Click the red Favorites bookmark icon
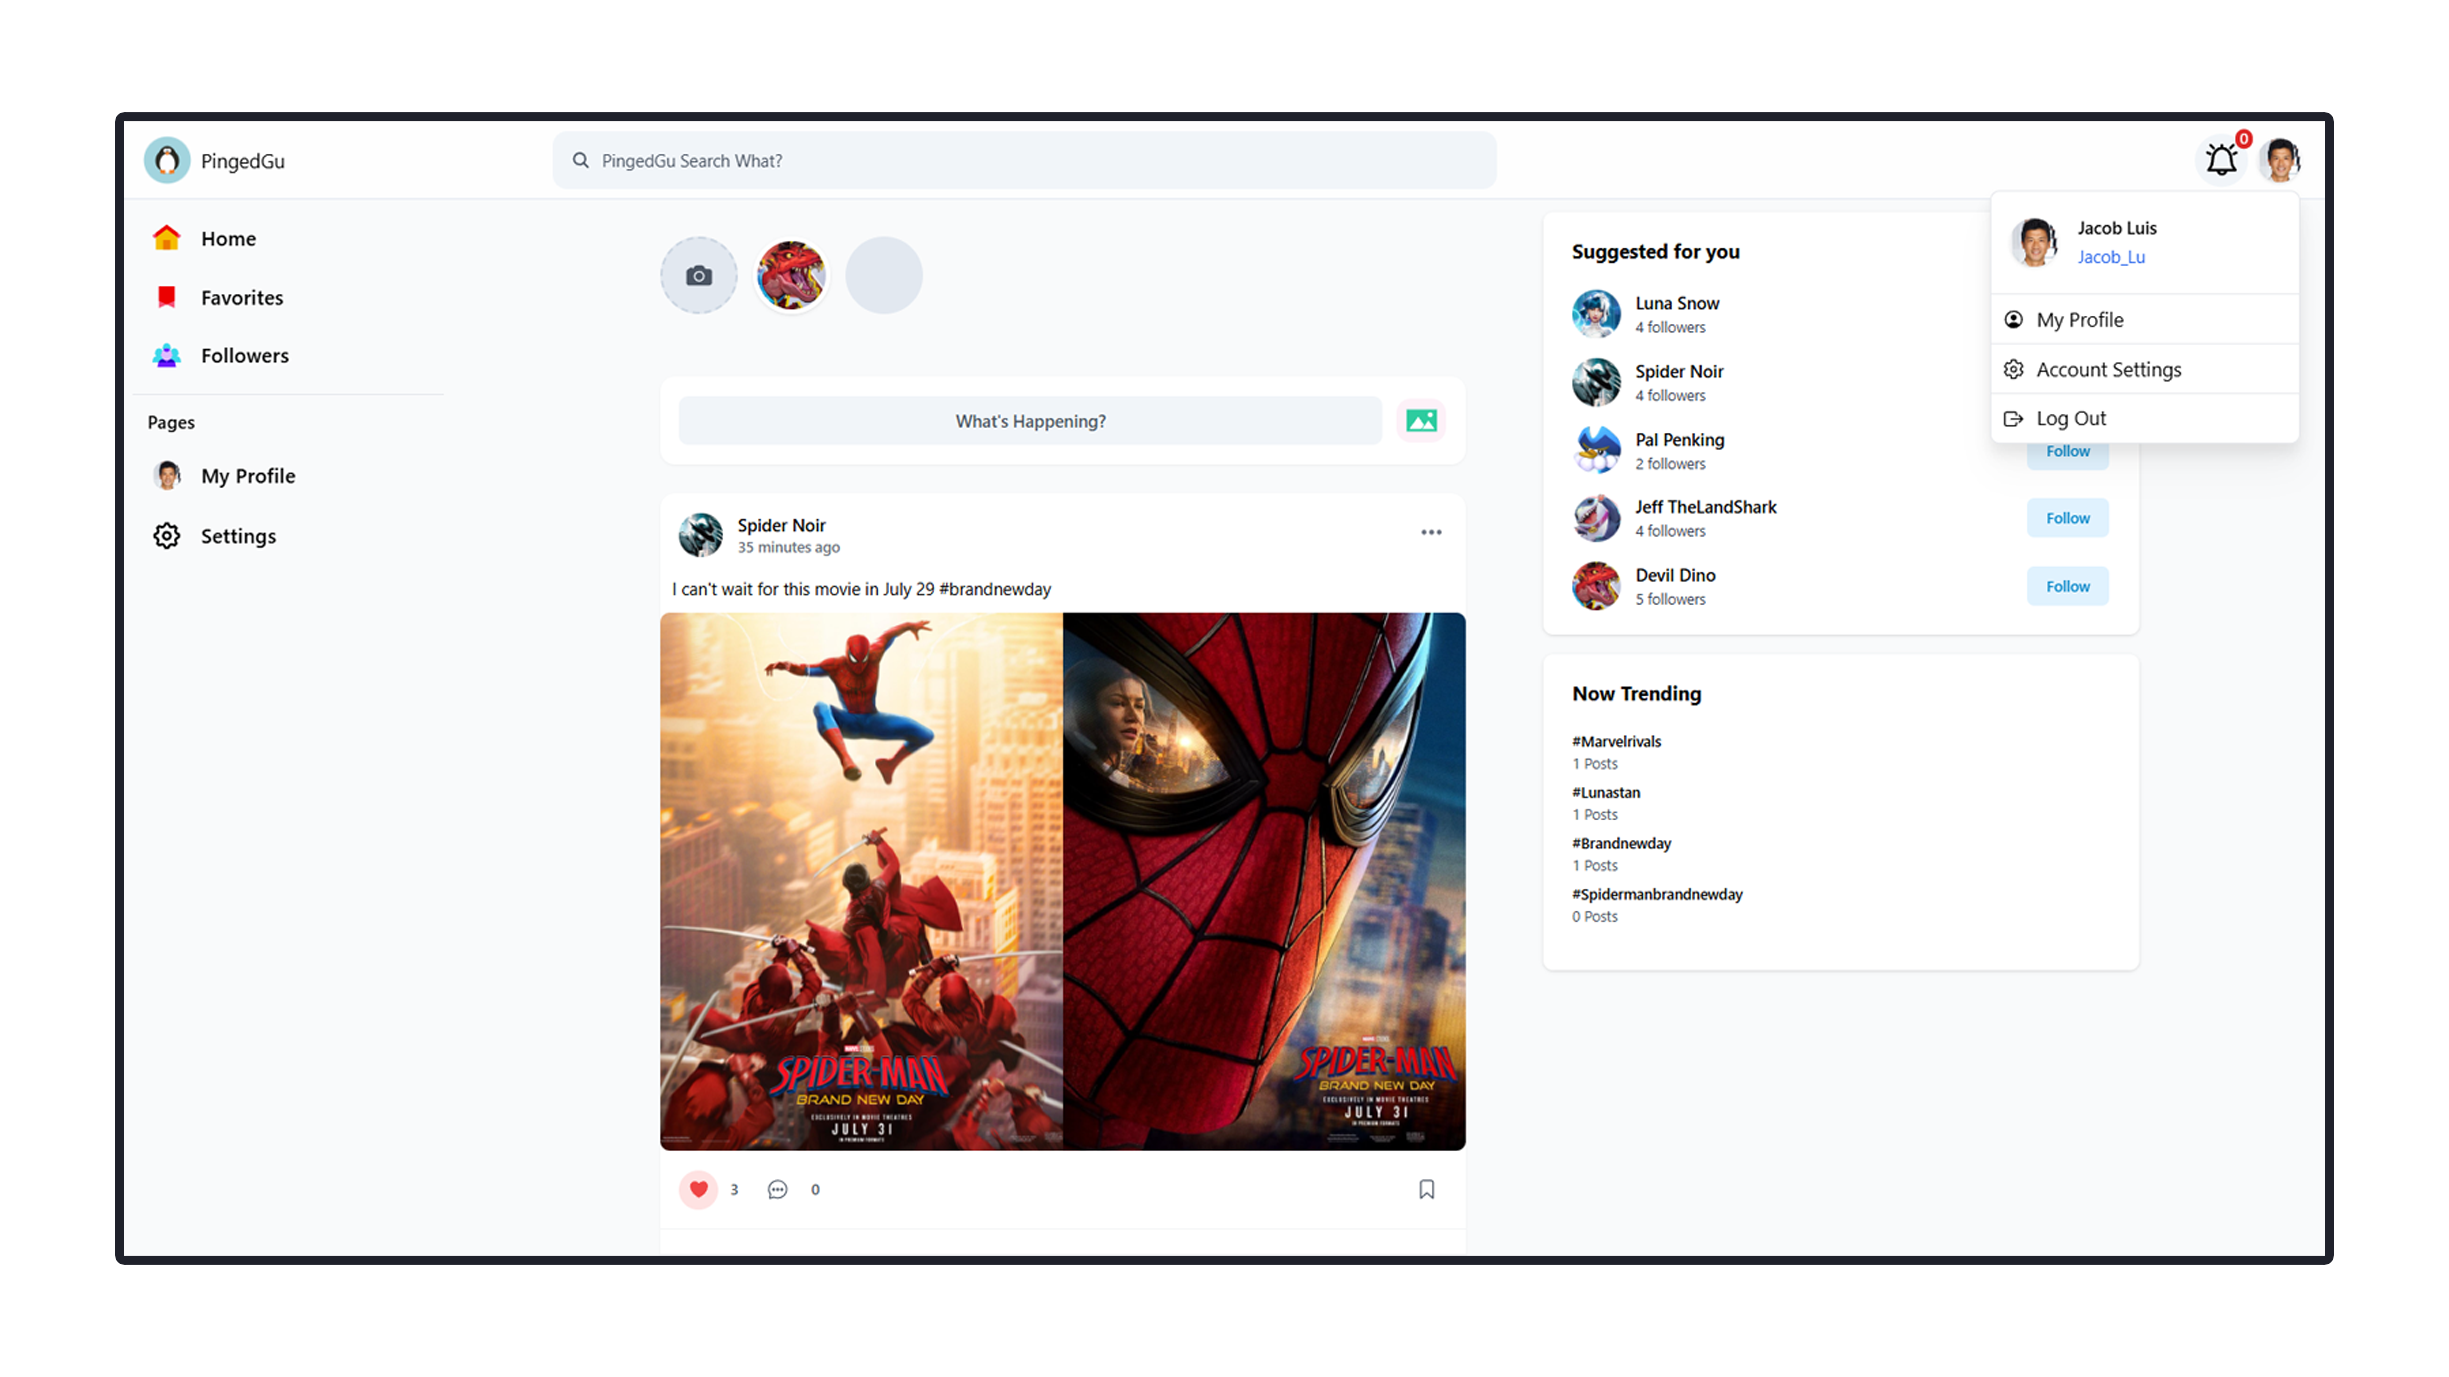2449x1377 pixels. point(166,297)
